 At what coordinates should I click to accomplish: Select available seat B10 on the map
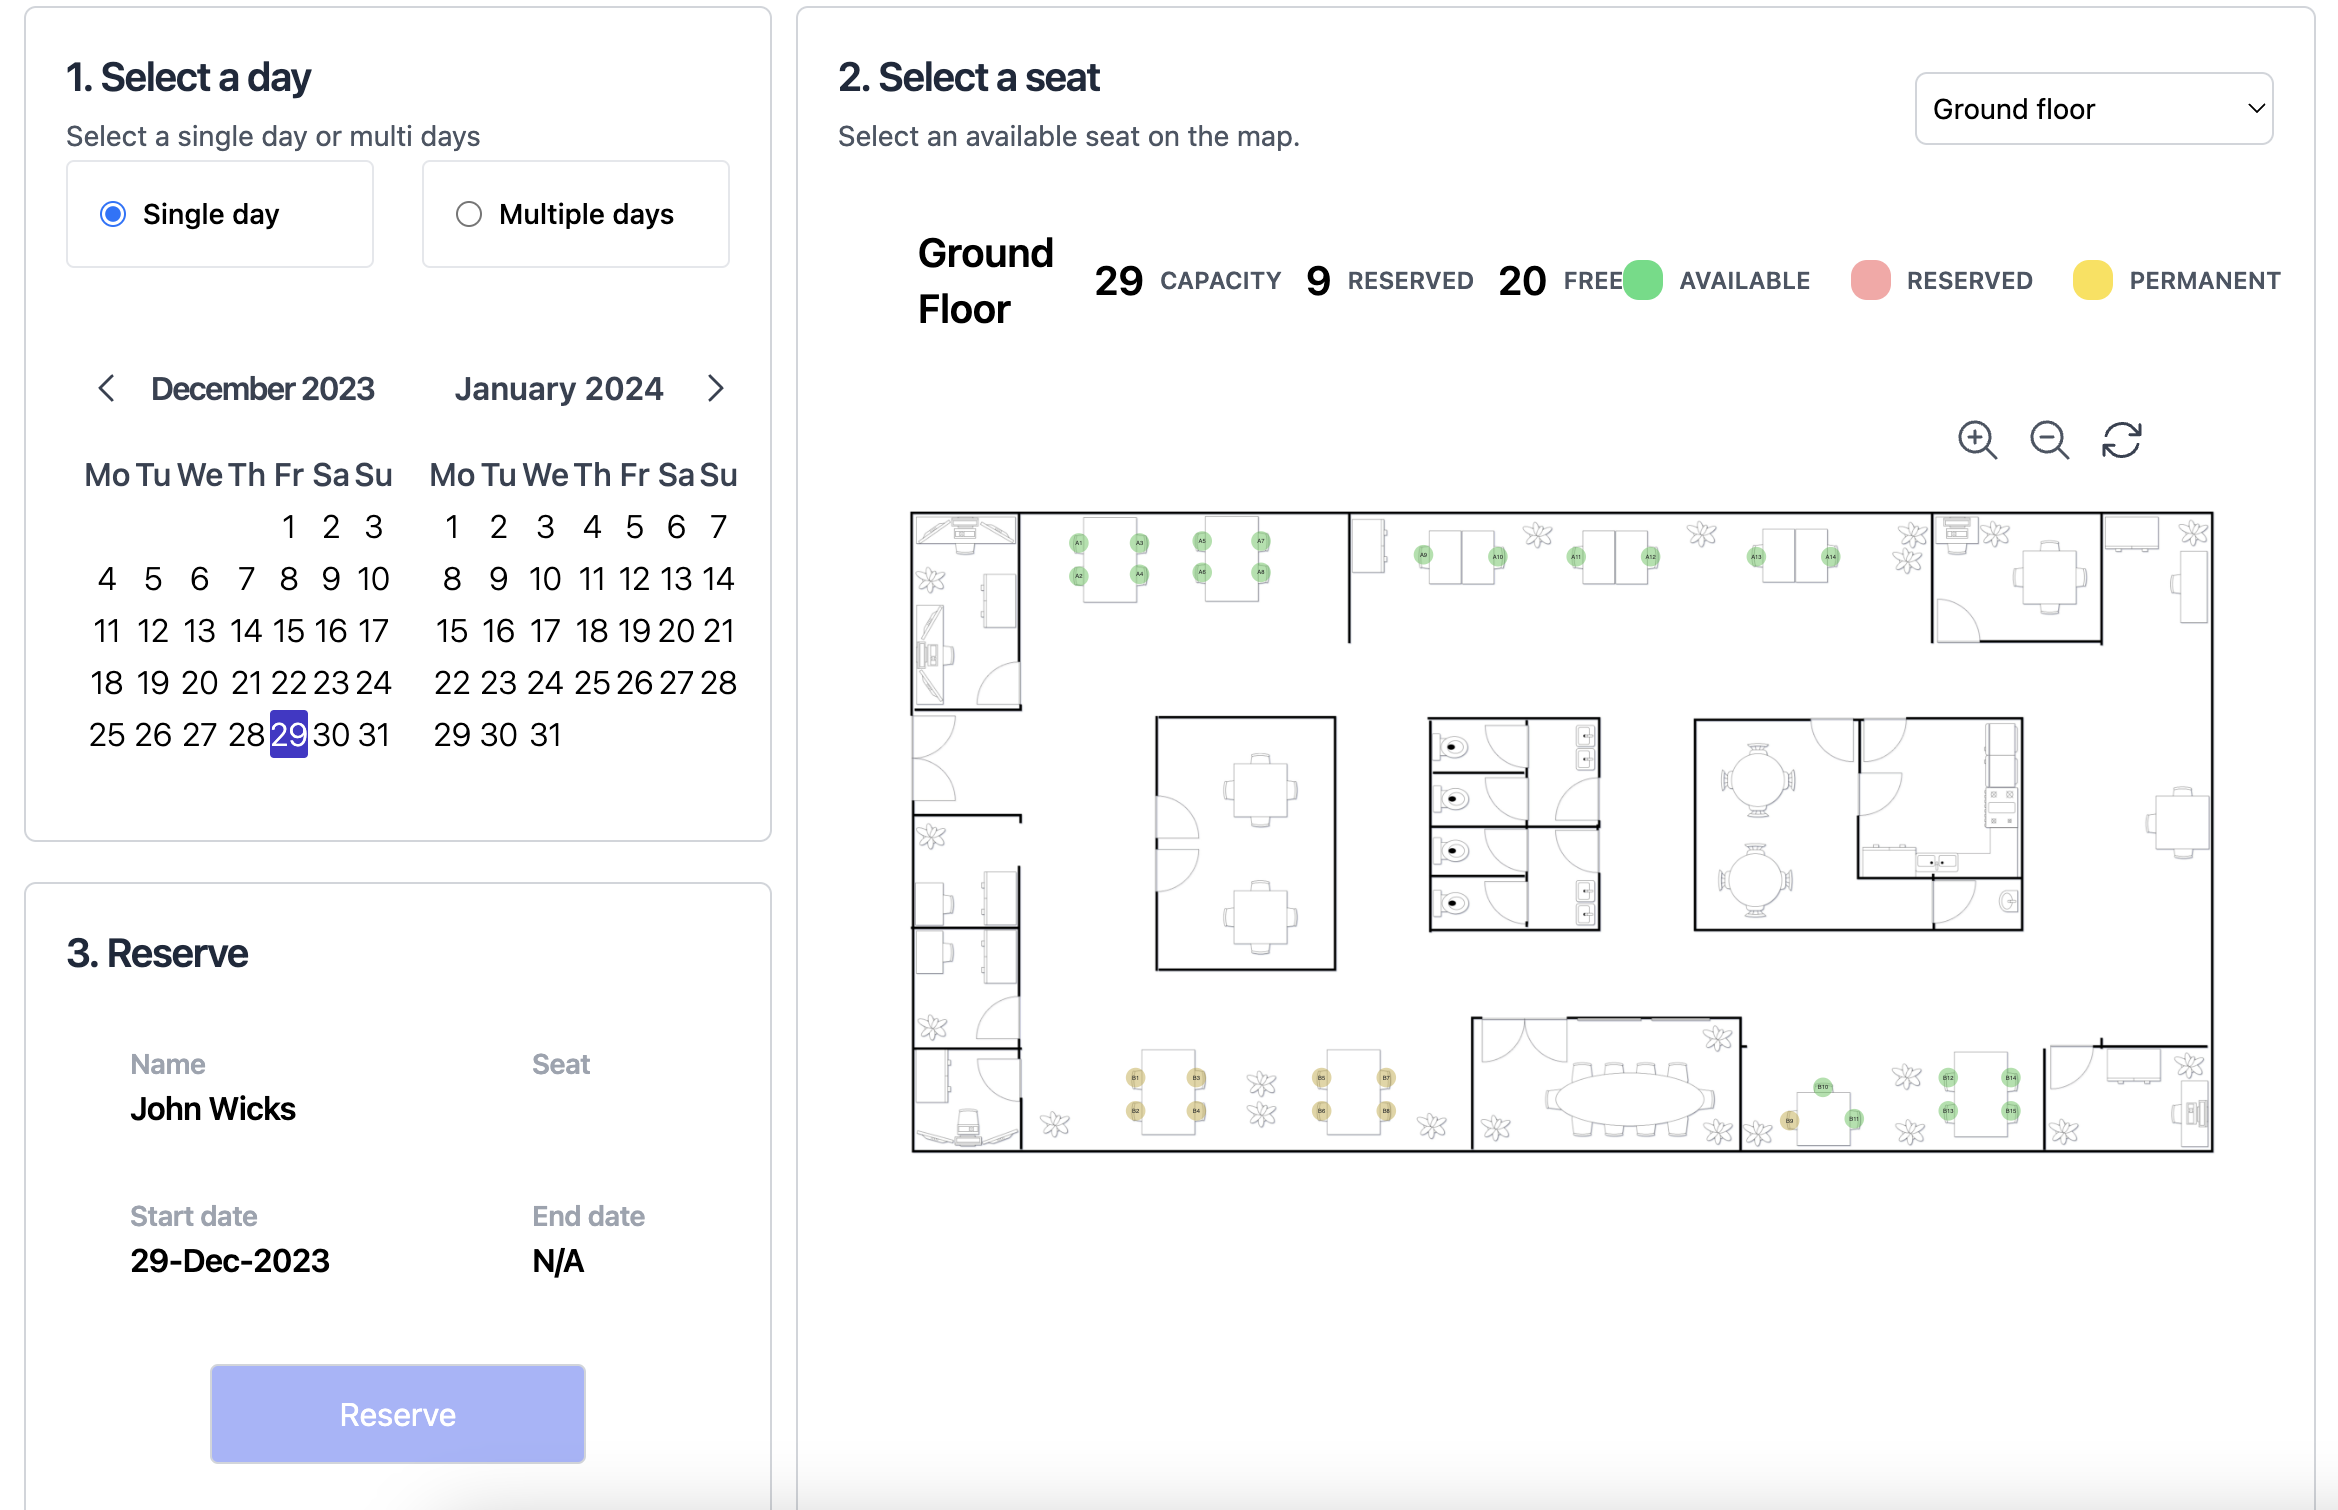[1823, 1087]
